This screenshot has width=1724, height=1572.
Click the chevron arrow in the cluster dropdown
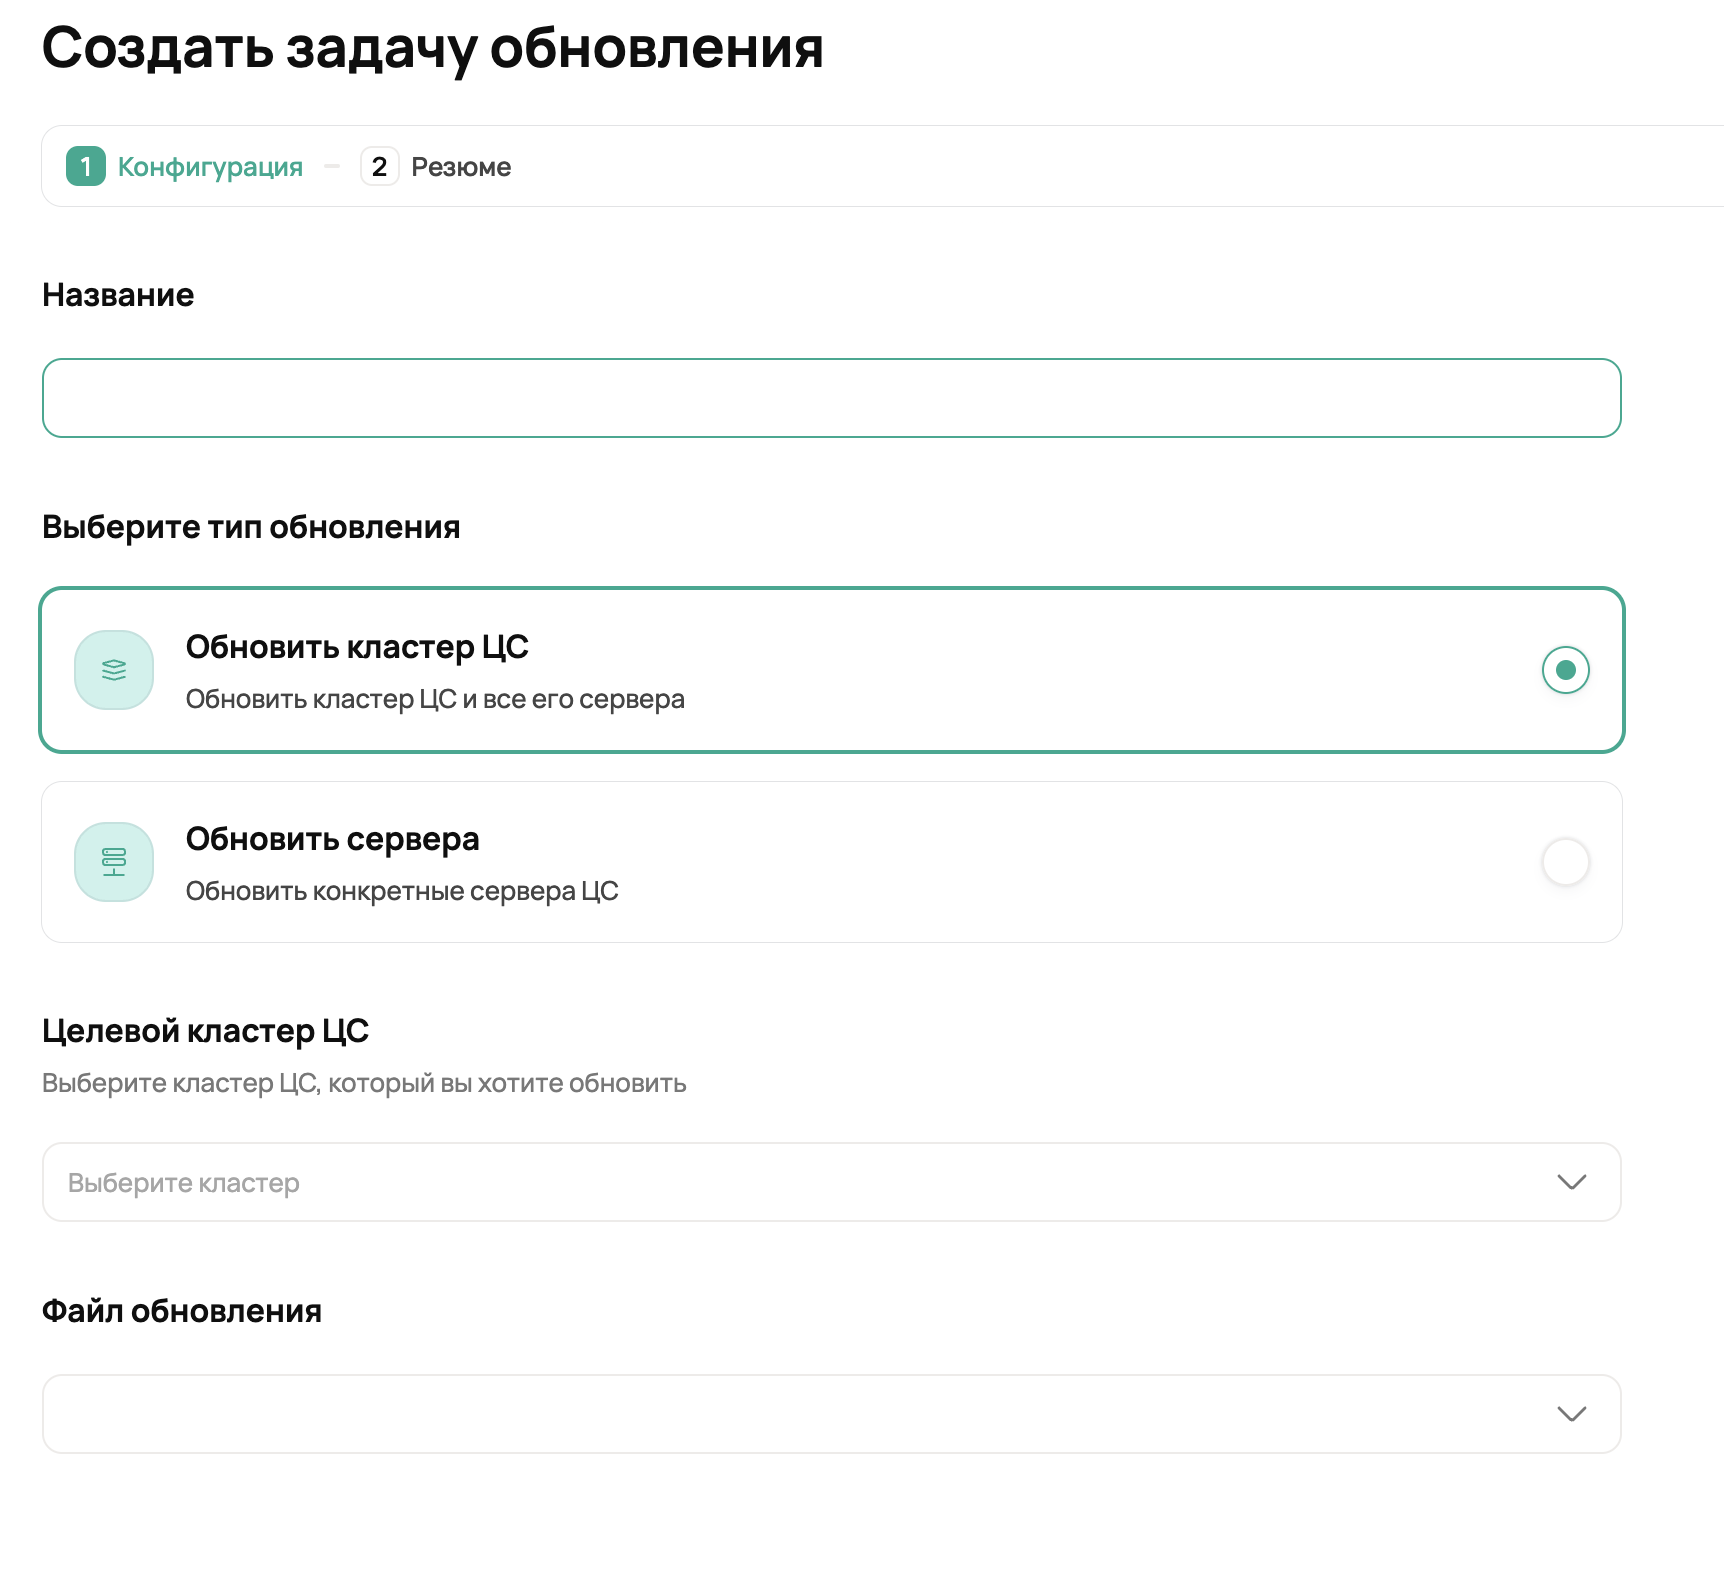tap(1571, 1182)
